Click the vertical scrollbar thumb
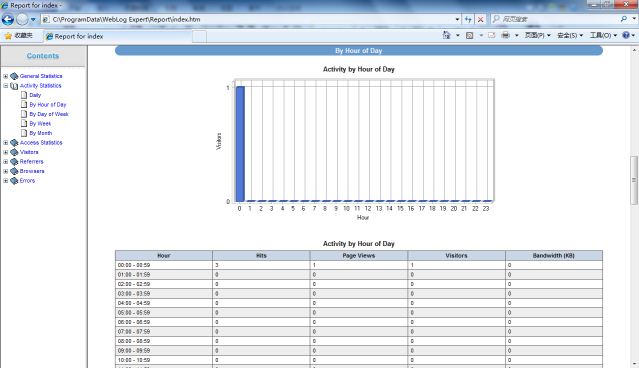Screen dimensions: 639x368 634,180
